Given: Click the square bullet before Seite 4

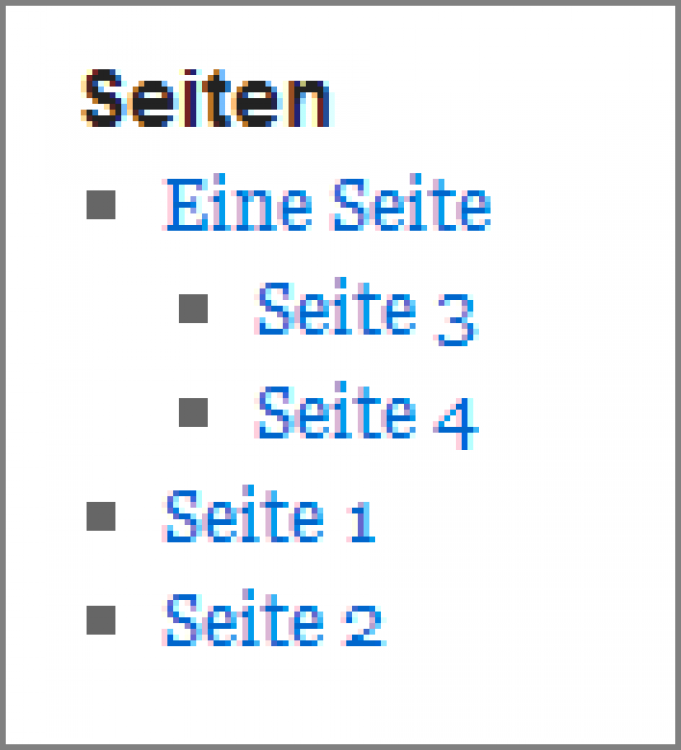Looking at the screenshot, I should tap(193, 411).
